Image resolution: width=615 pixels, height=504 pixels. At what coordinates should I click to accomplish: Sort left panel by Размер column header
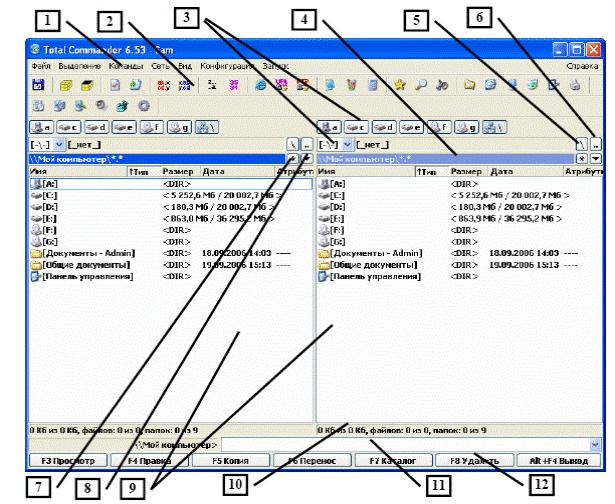[x=181, y=171]
